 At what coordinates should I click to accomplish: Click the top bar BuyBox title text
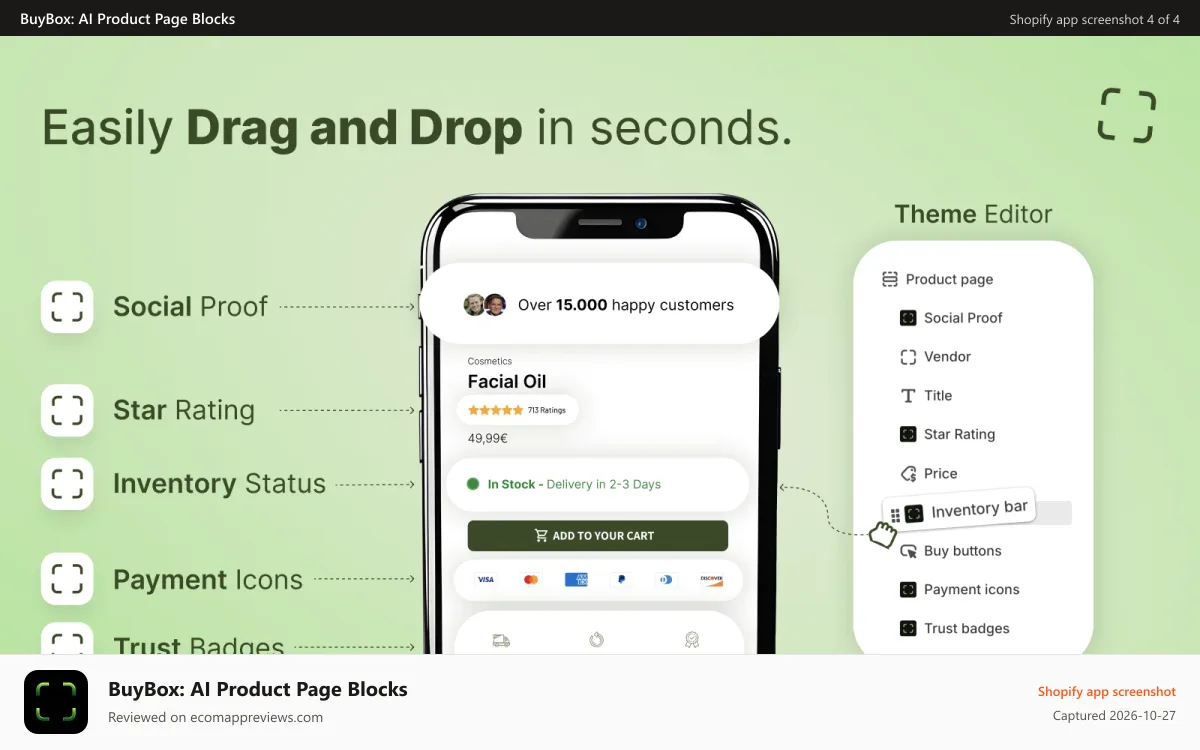click(128, 19)
